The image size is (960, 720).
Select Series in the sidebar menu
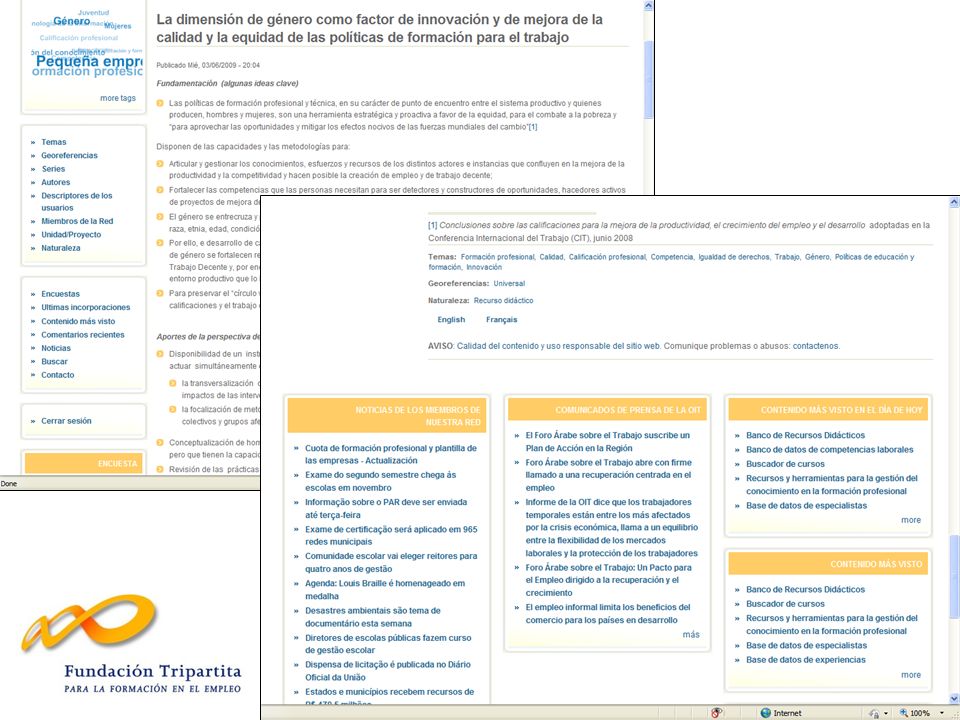(x=53, y=169)
